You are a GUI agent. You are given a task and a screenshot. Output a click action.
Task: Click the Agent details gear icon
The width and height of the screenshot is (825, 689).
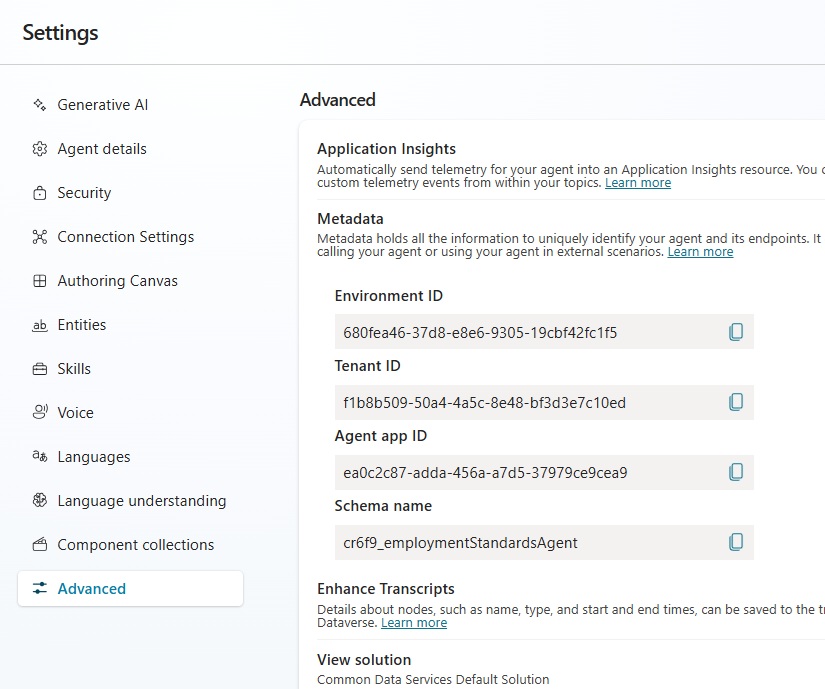click(40, 149)
